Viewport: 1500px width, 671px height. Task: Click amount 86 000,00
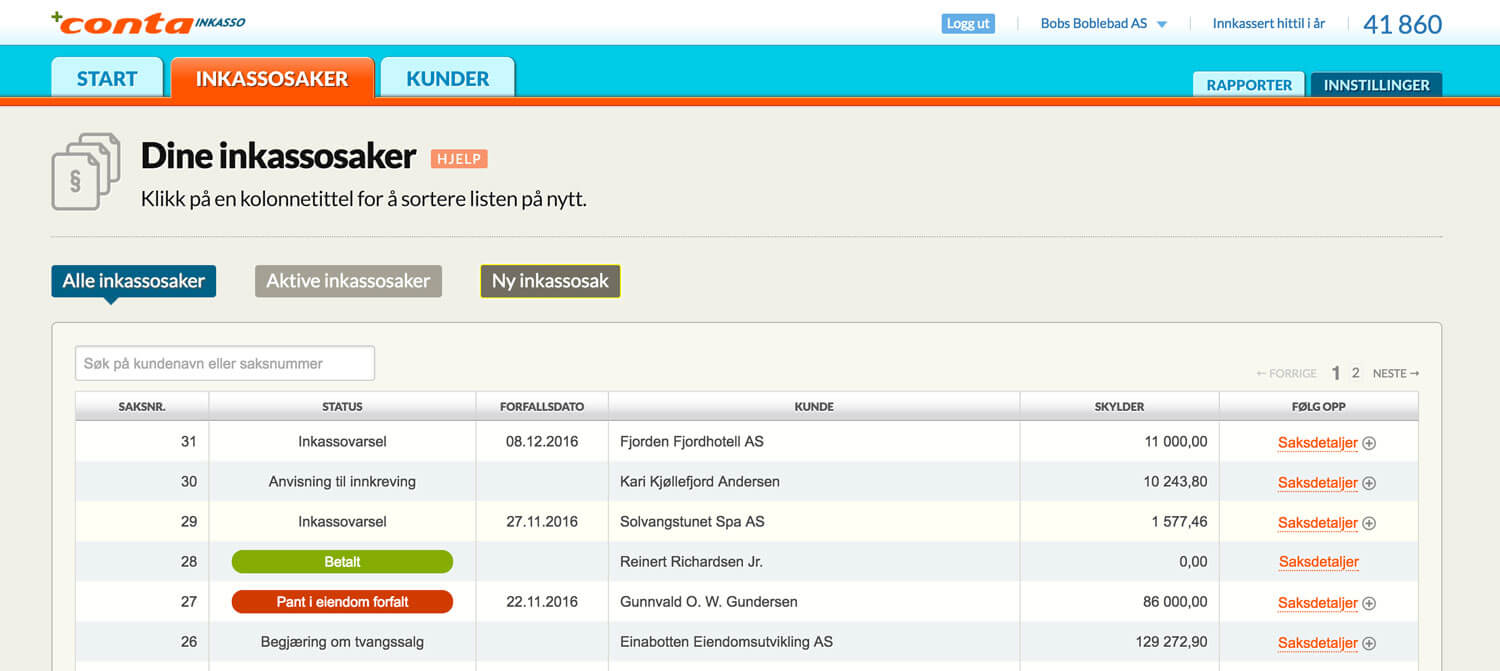point(1175,601)
